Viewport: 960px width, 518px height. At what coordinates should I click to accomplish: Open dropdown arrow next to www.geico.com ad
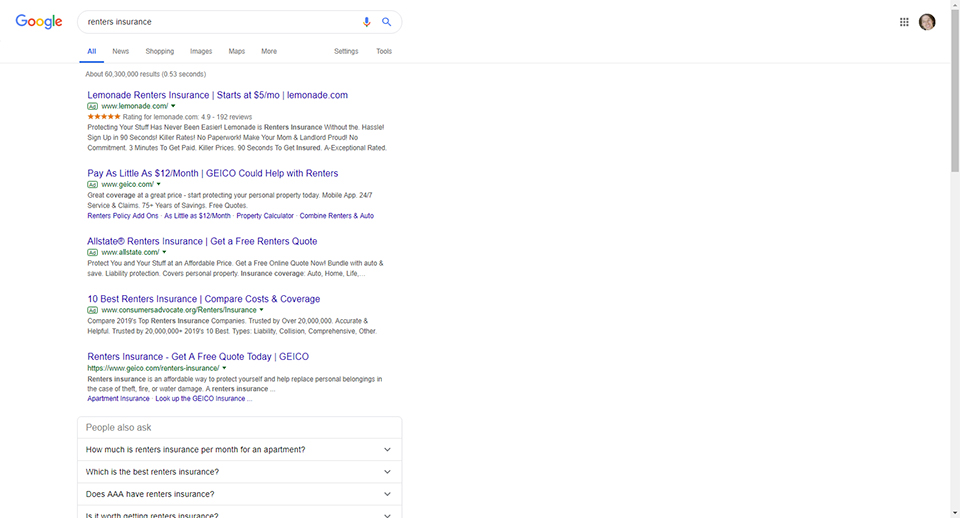159,184
